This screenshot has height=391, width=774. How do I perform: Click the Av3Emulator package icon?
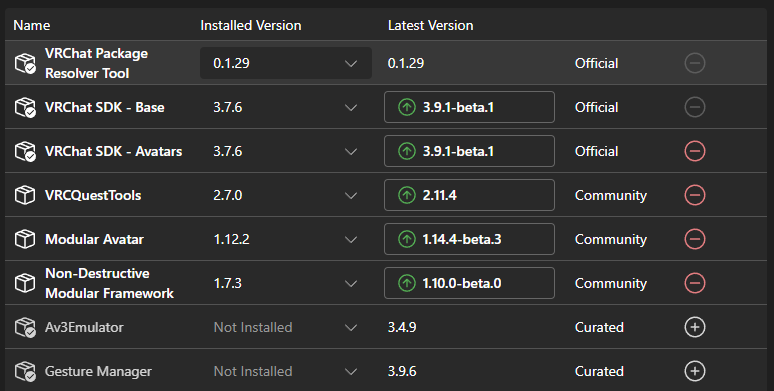pos(25,327)
